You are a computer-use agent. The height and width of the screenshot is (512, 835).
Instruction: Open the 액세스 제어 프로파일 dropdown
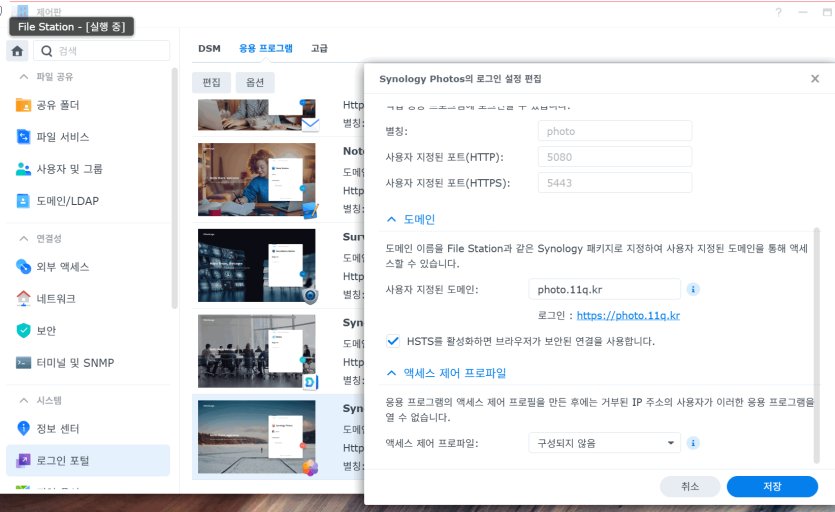coord(604,443)
